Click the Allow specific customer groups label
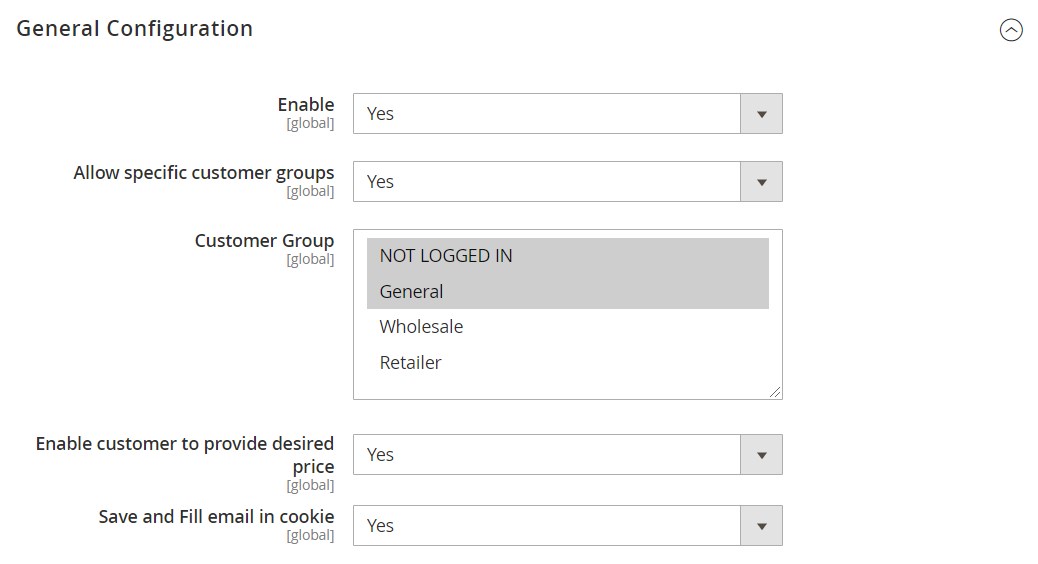The height and width of the screenshot is (564, 1038). coord(204,173)
